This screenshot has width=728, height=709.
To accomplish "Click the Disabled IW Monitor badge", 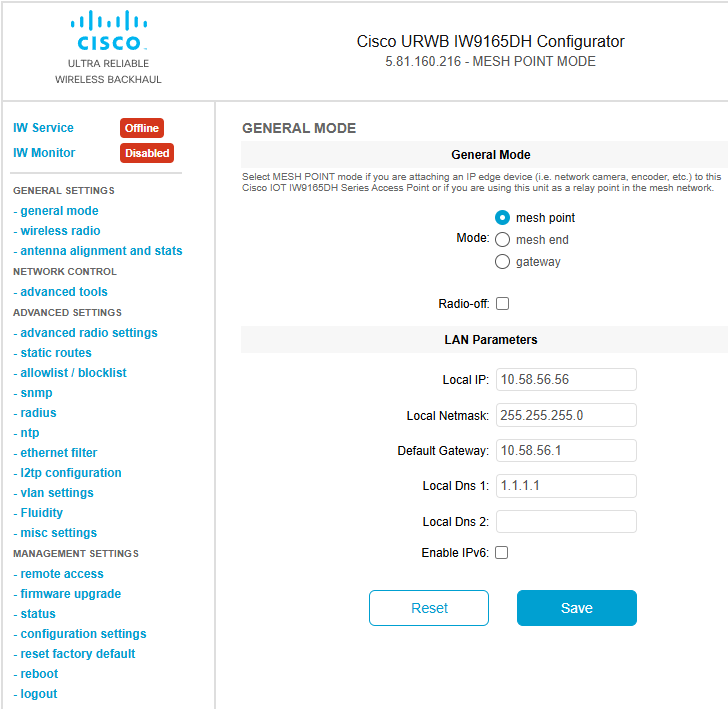I will tap(147, 153).
